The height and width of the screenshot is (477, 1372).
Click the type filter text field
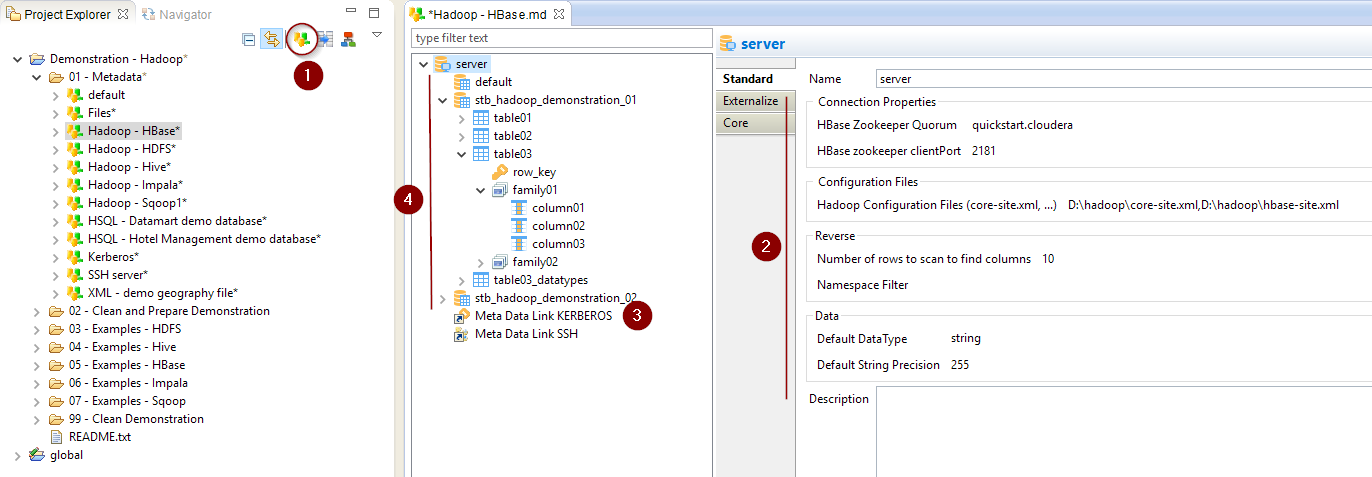tap(560, 38)
